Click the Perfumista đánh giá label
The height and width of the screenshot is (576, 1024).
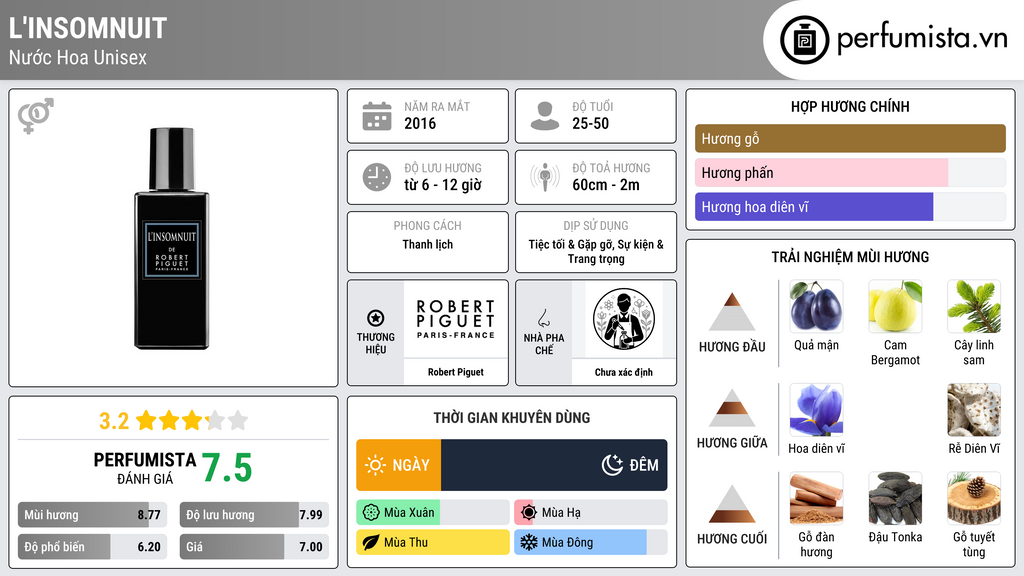pyautogui.click(x=144, y=468)
